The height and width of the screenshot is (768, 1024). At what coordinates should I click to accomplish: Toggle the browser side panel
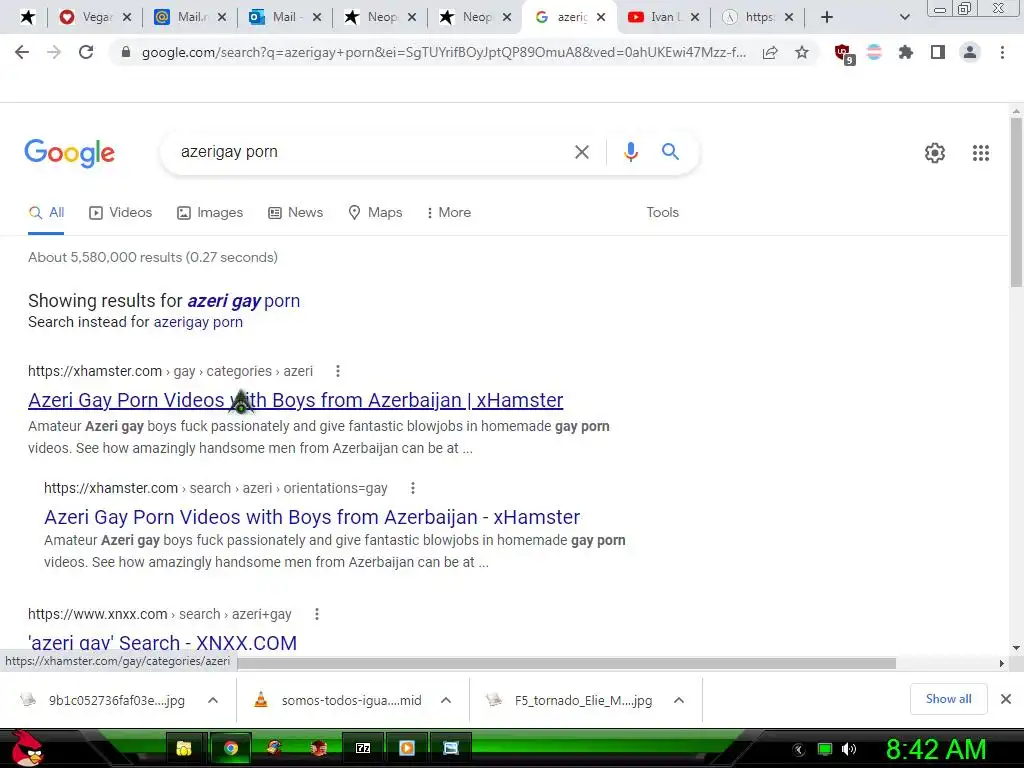pyautogui.click(x=938, y=52)
